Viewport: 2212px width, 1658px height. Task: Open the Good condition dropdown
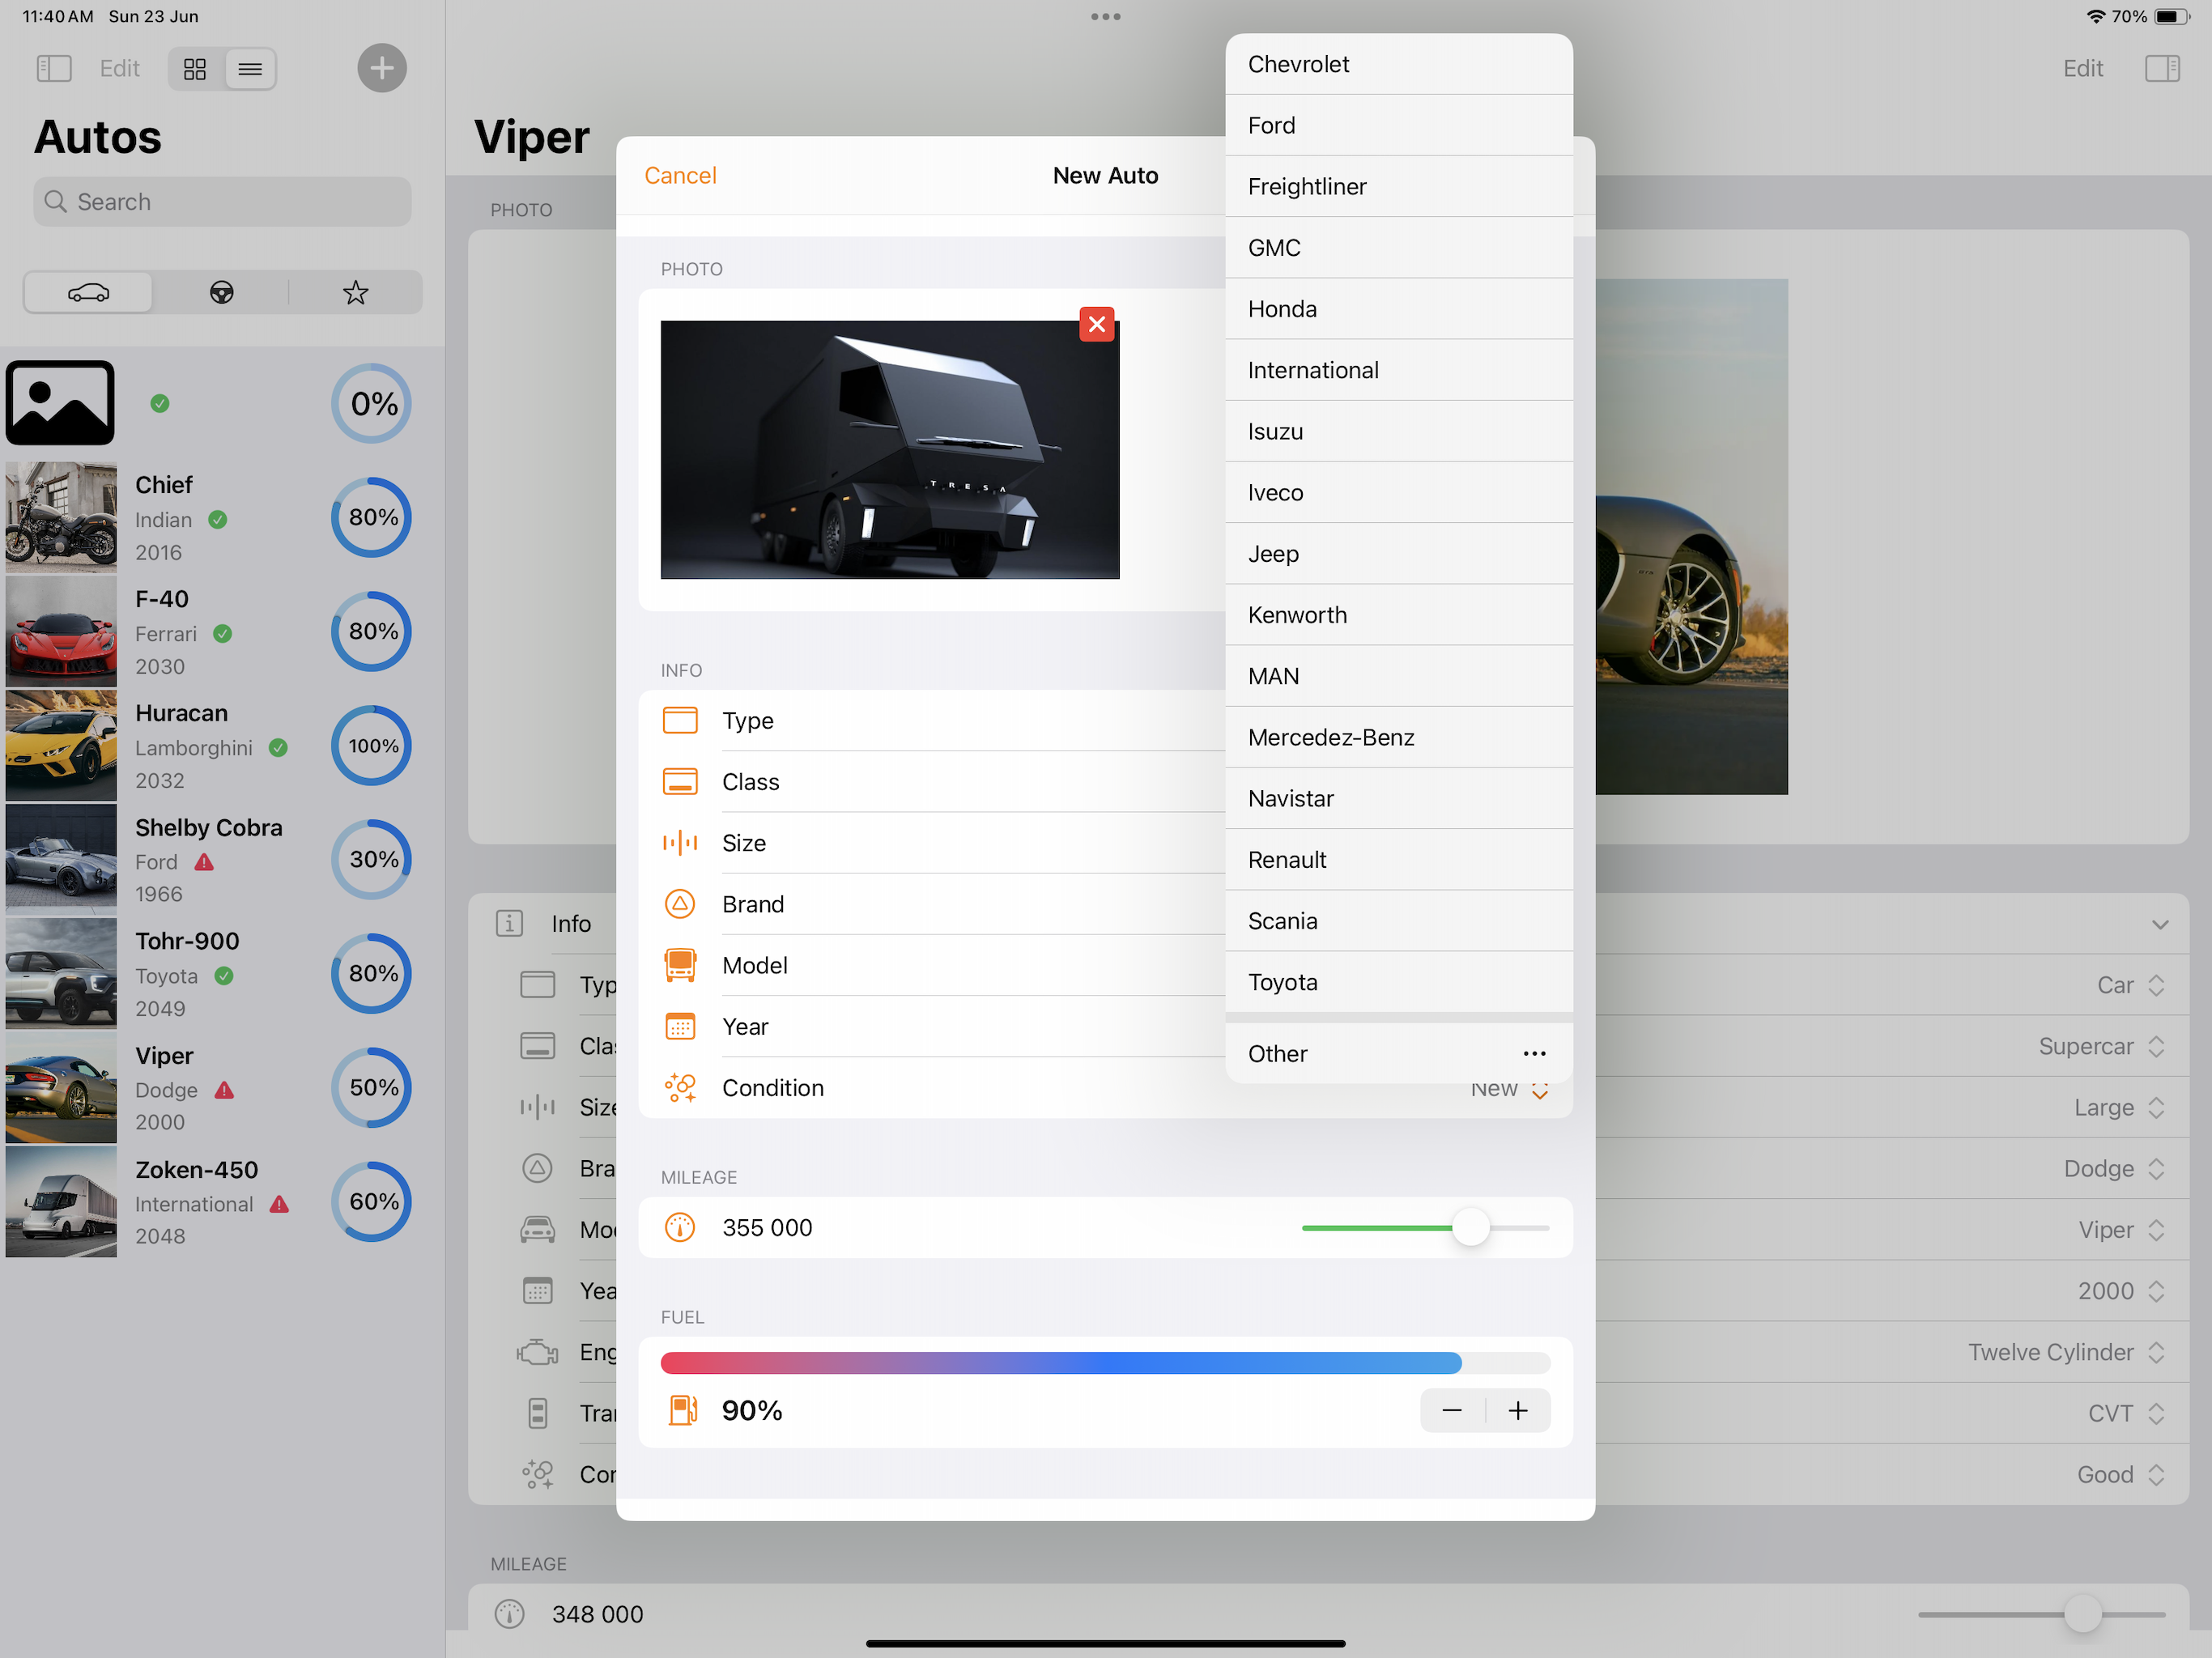click(2120, 1474)
